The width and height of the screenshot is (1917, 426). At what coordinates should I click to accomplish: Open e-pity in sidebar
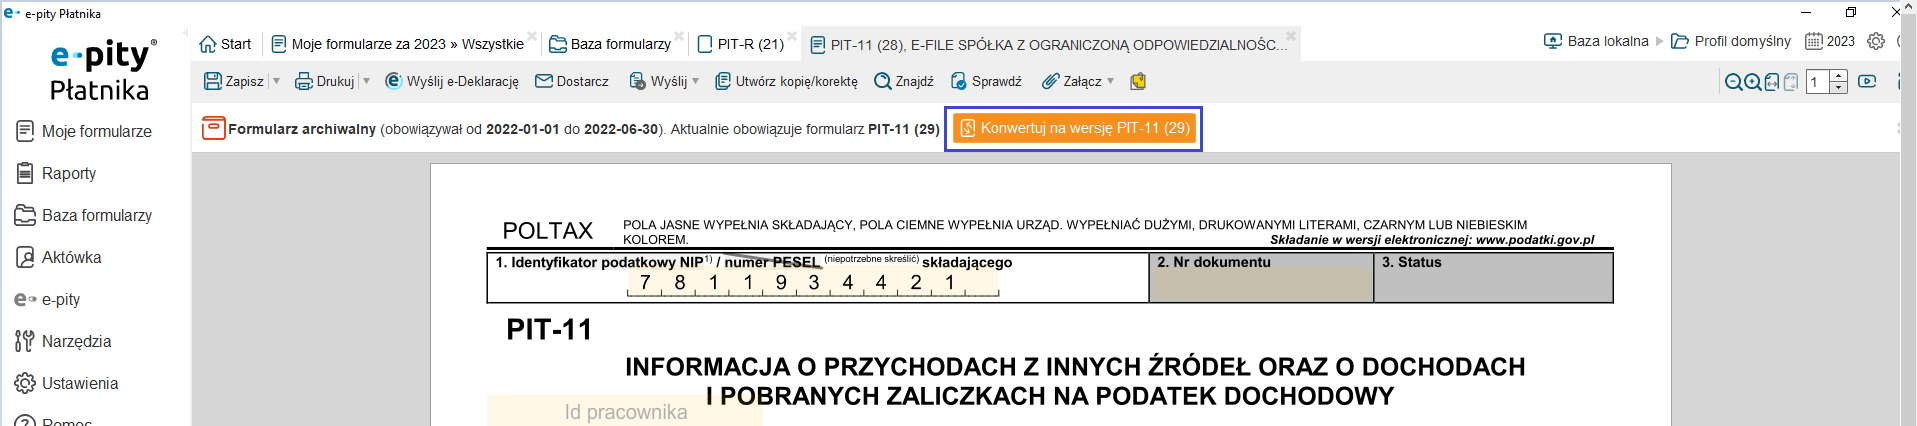47,299
